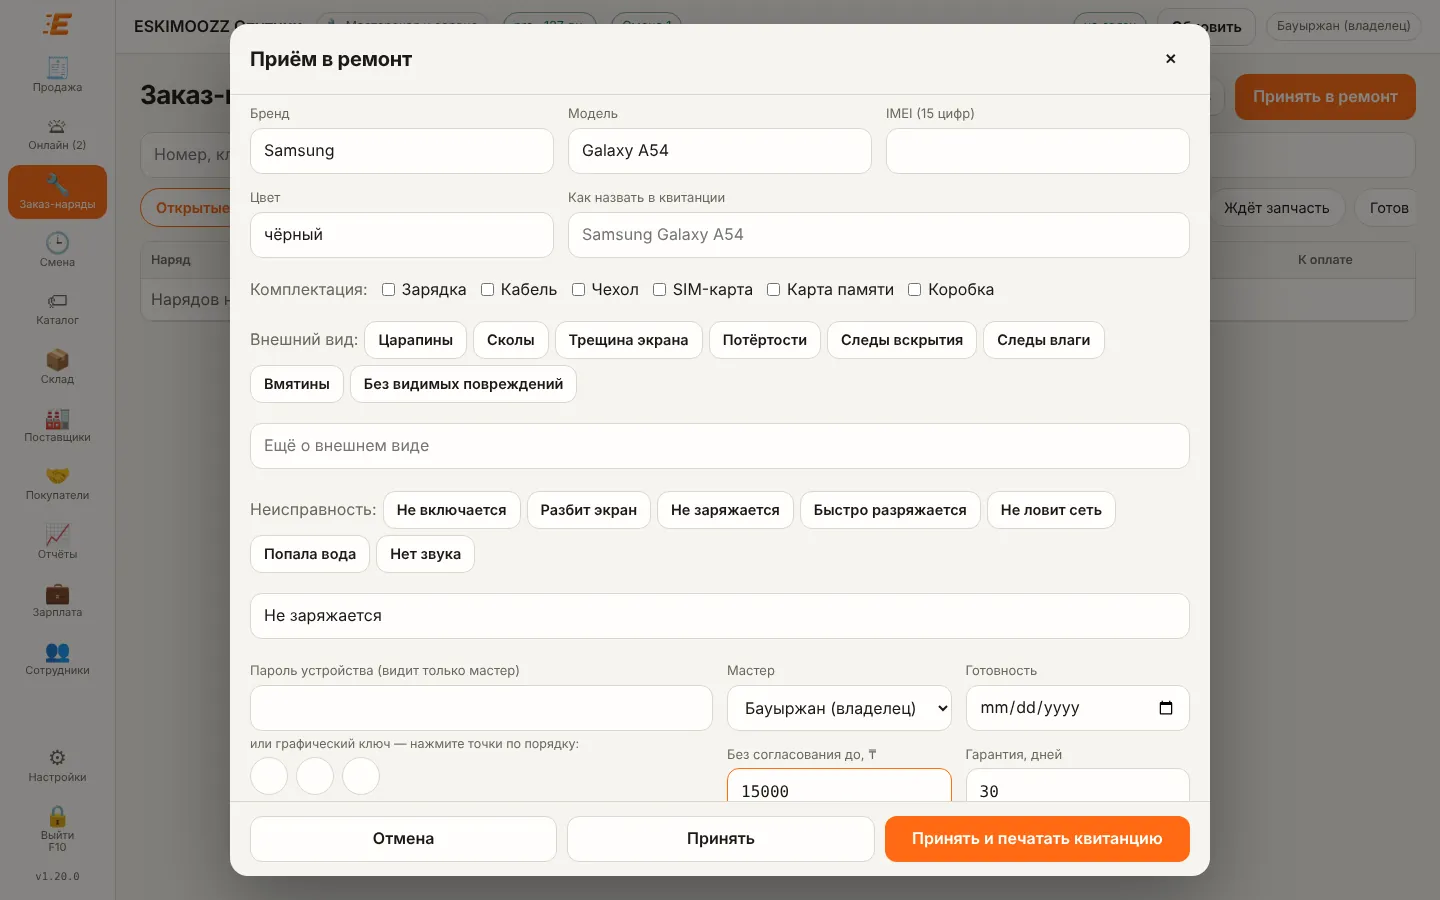
Task: Focus the Гарантия, дней field
Action: point(1078,785)
